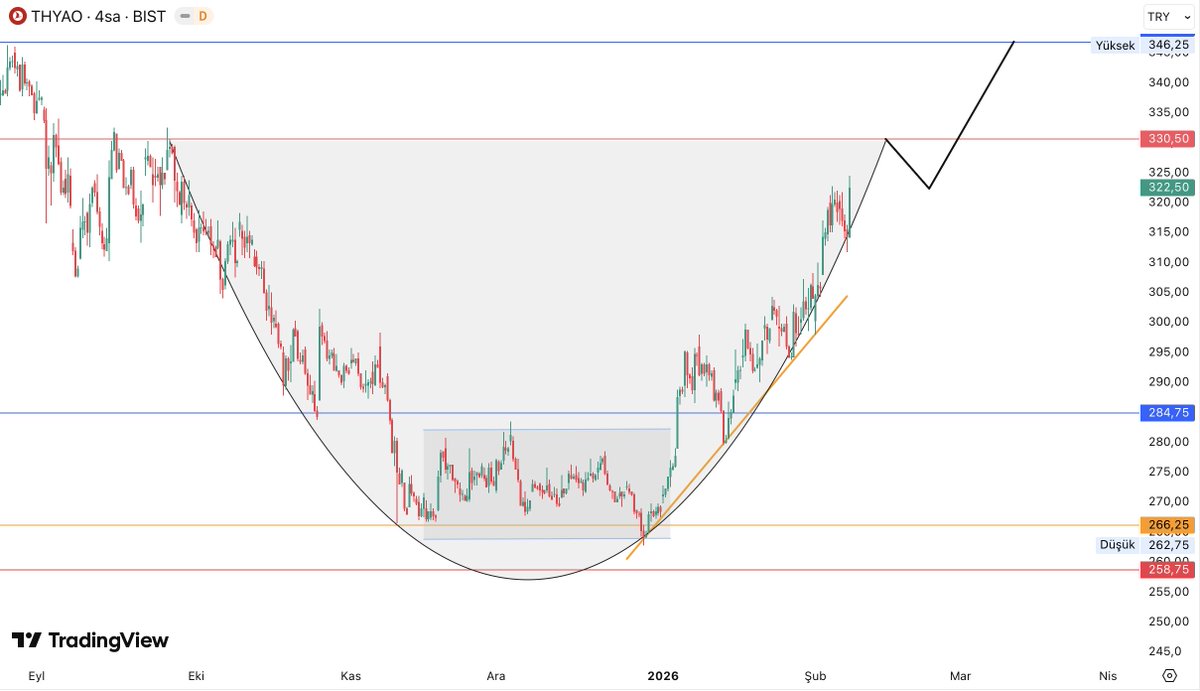The height and width of the screenshot is (691, 1200).
Task: Click the 290,00 price axis value
Action: click(1168, 382)
